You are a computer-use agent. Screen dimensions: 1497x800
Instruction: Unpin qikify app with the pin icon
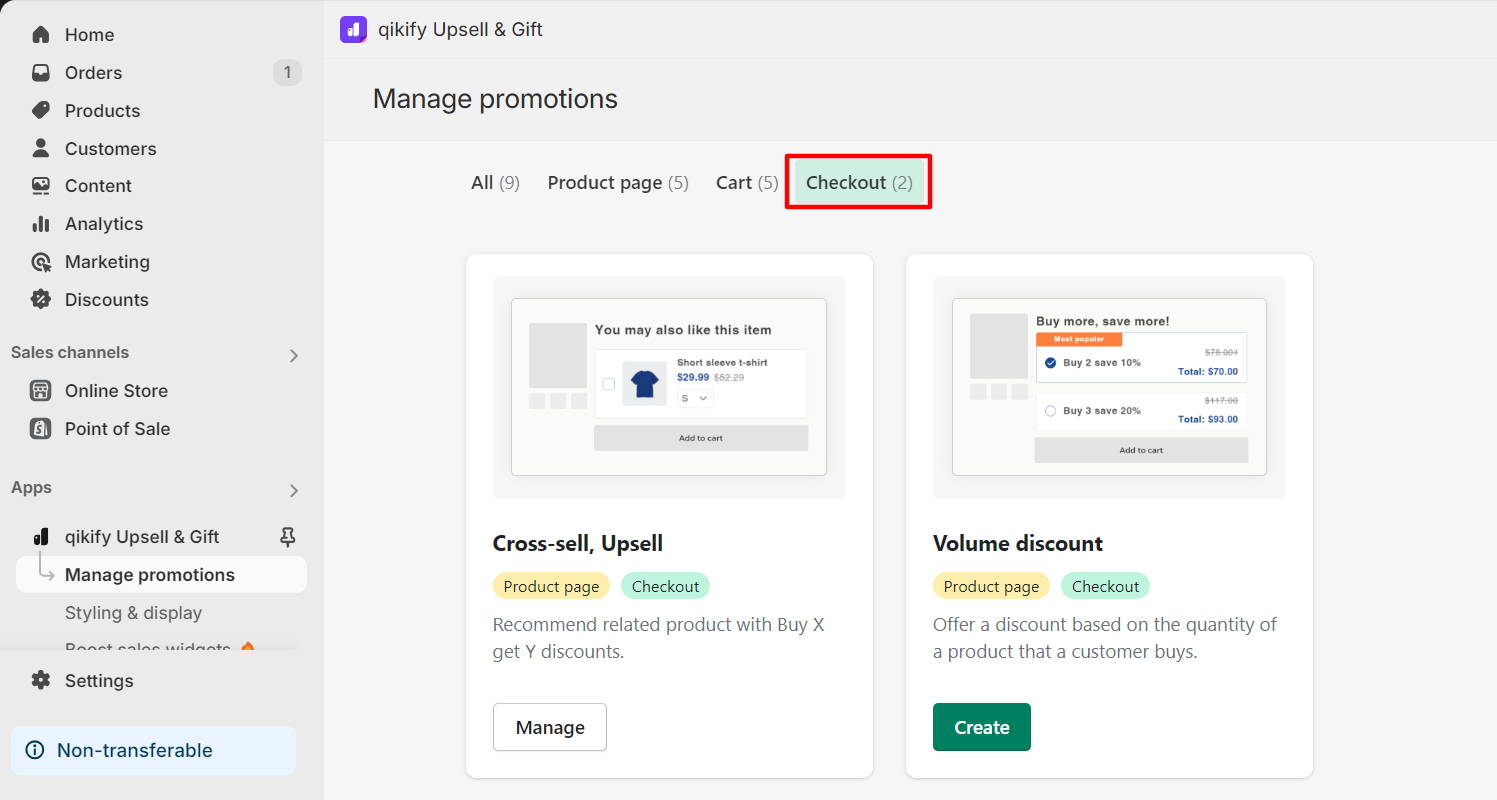(x=287, y=537)
